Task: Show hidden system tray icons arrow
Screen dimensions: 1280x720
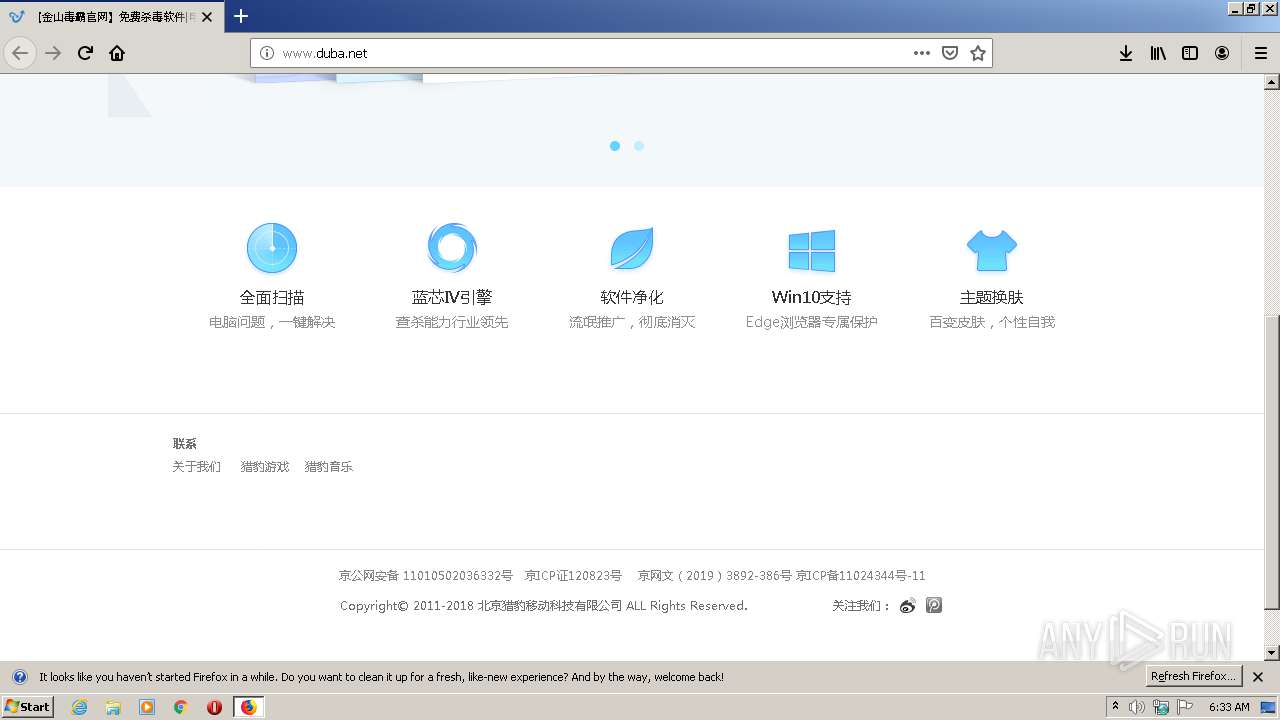Action: 1115,706
